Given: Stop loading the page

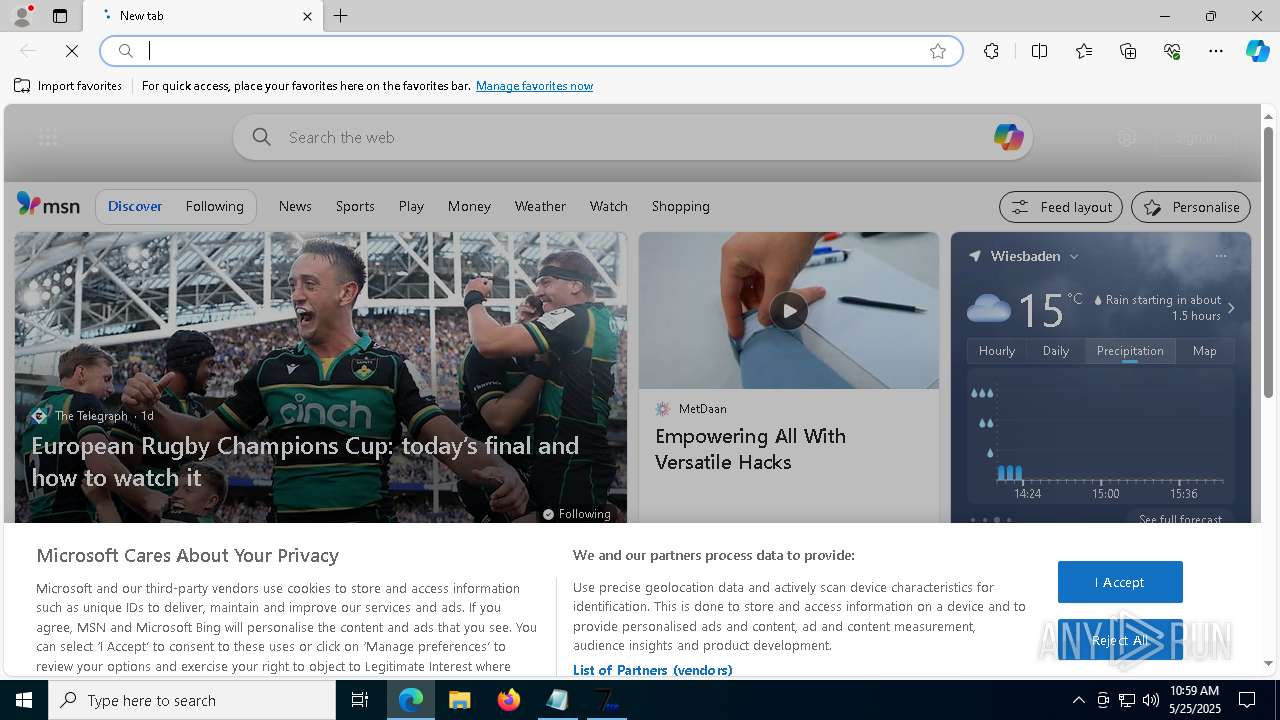Looking at the screenshot, I should pos(72,51).
